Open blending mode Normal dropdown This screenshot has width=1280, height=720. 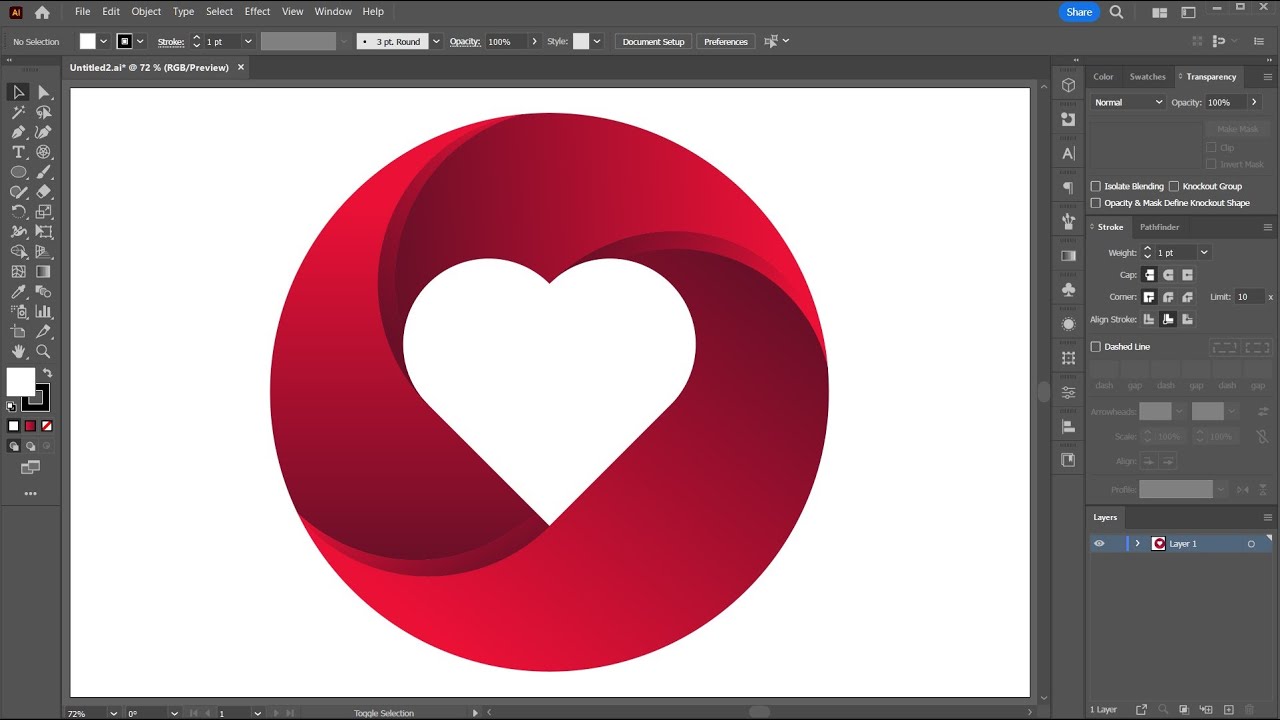point(1128,102)
